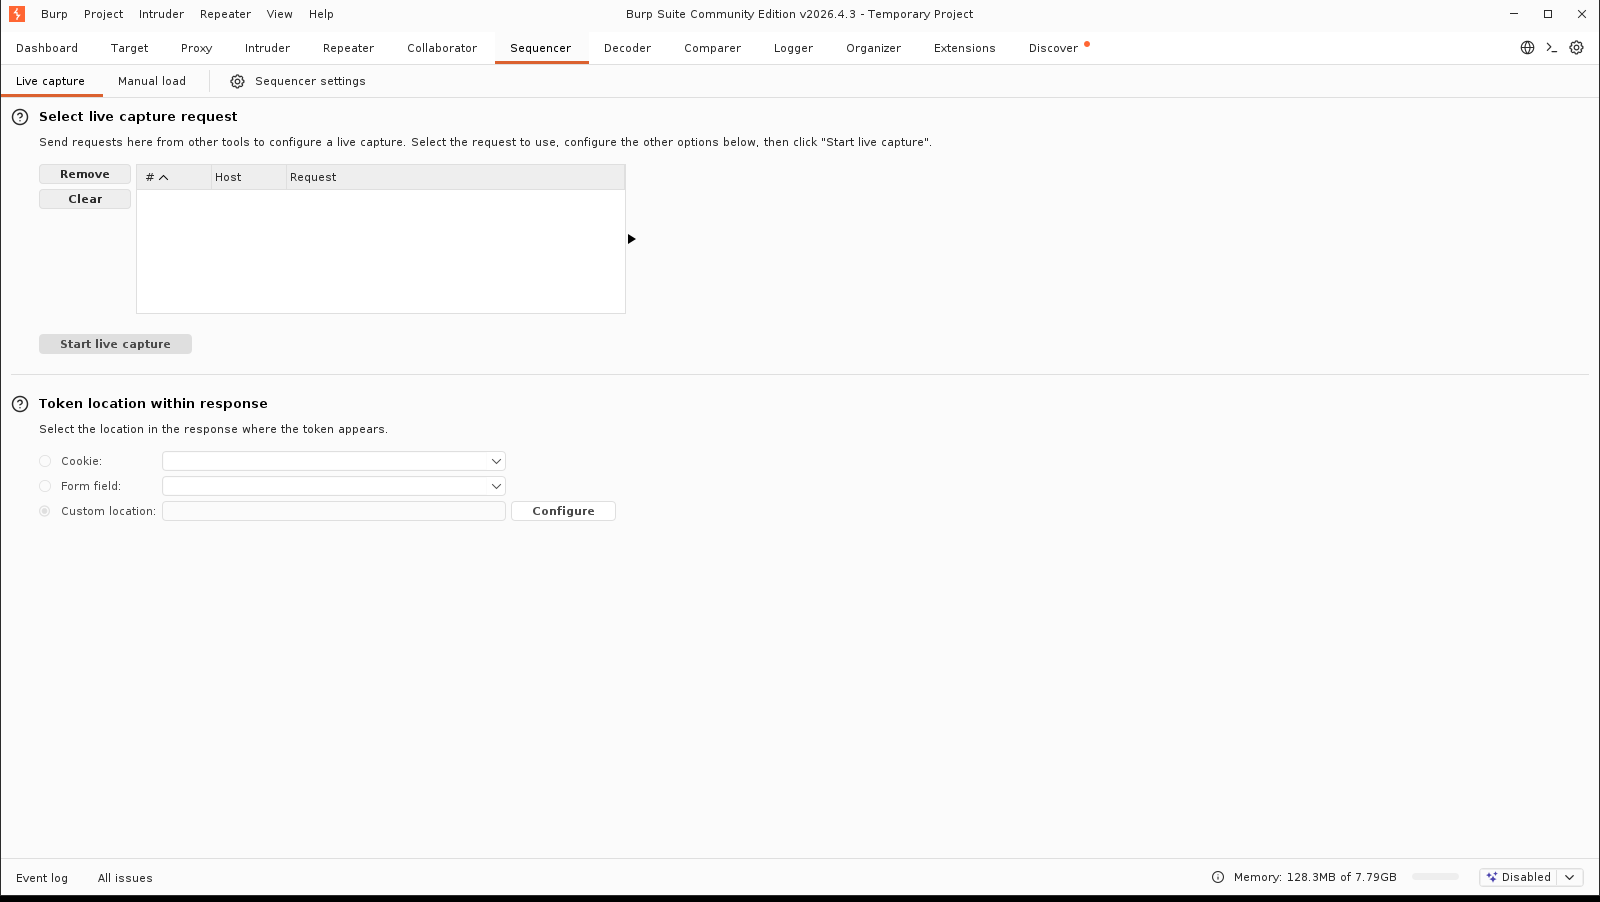Open the Cookie dropdown

tap(334, 461)
